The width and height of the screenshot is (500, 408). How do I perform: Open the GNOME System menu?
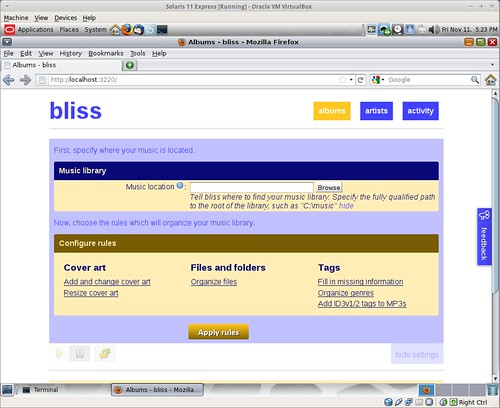pyautogui.click(x=95, y=30)
